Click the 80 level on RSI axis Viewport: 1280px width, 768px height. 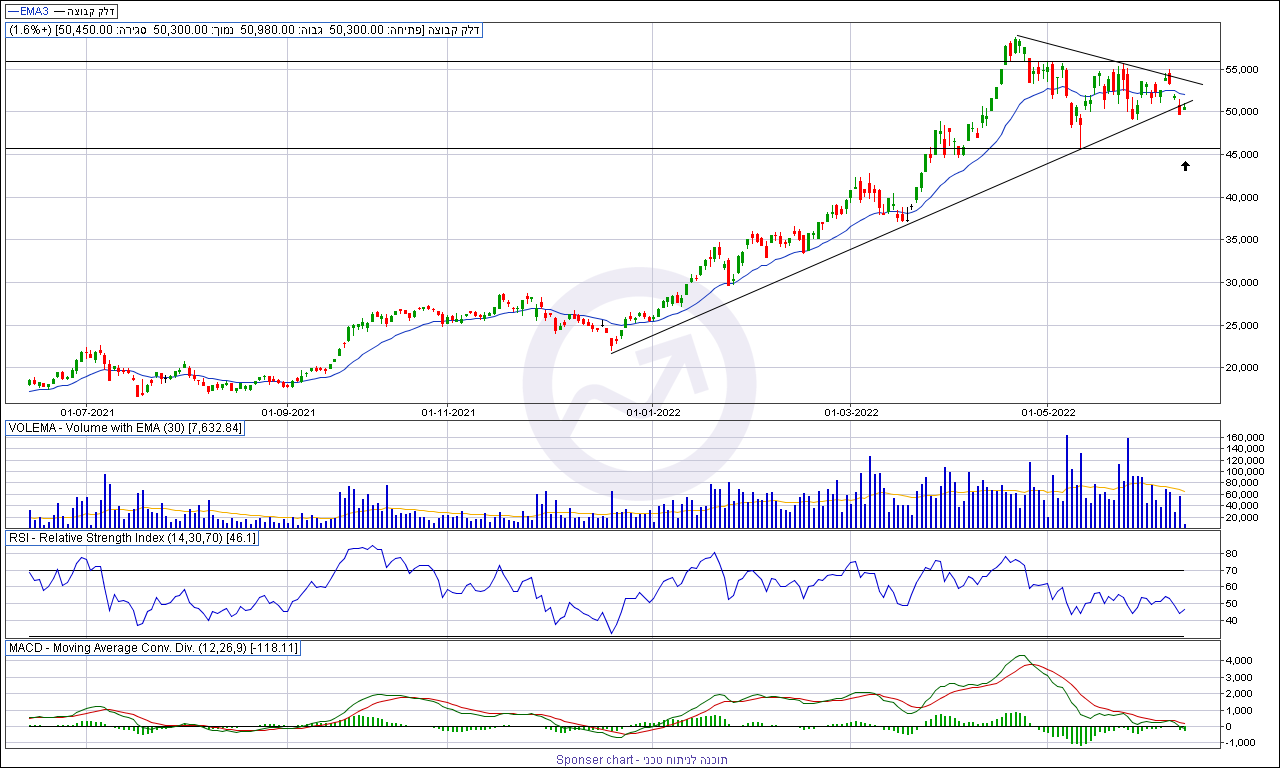tap(1233, 554)
